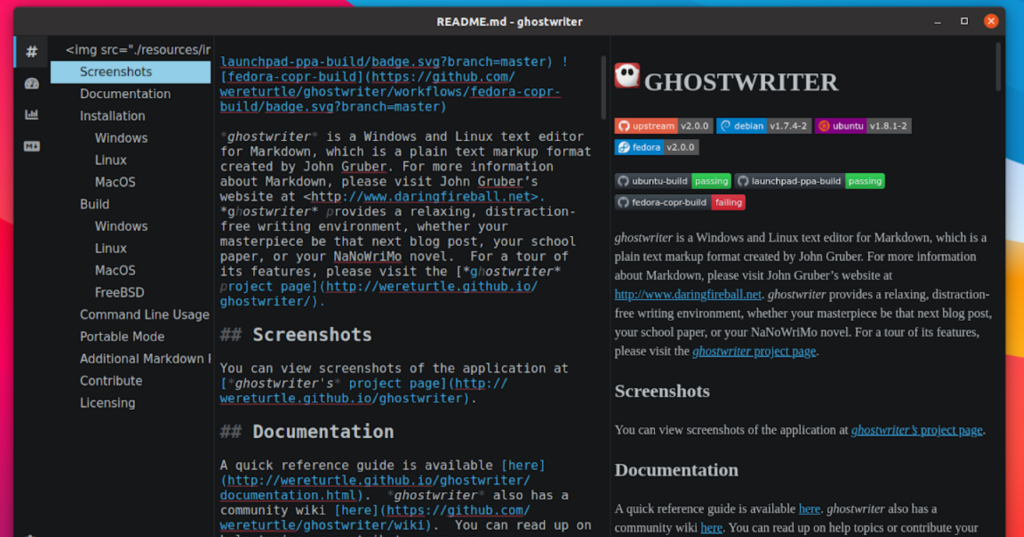Jump to Documentation in the outline
Image resolution: width=1024 pixels, height=537 pixels.
click(x=125, y=94)
